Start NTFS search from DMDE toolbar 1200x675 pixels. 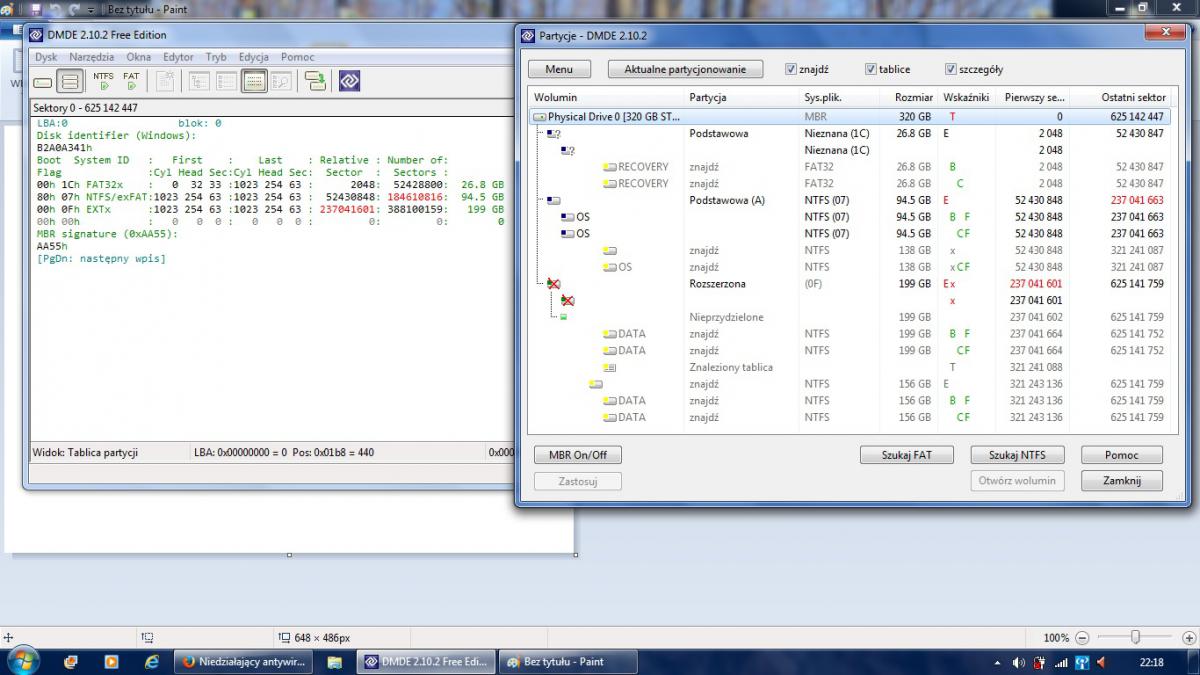(x=103, y=81)
